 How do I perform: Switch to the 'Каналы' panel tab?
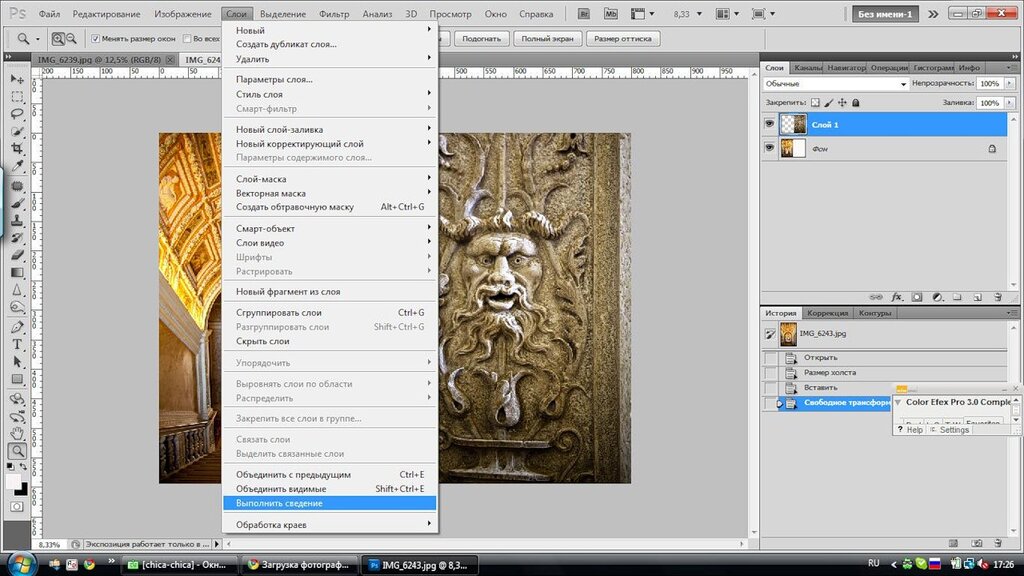808,68
